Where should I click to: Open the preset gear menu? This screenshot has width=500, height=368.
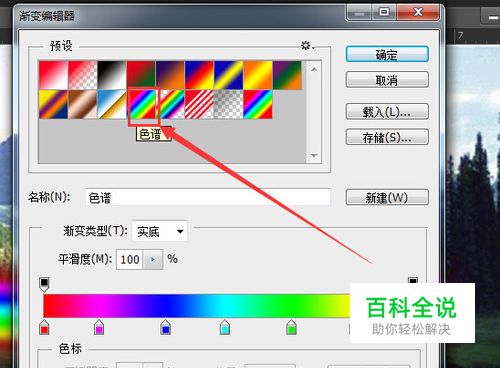pyautogui.click(x=307, y=46)
